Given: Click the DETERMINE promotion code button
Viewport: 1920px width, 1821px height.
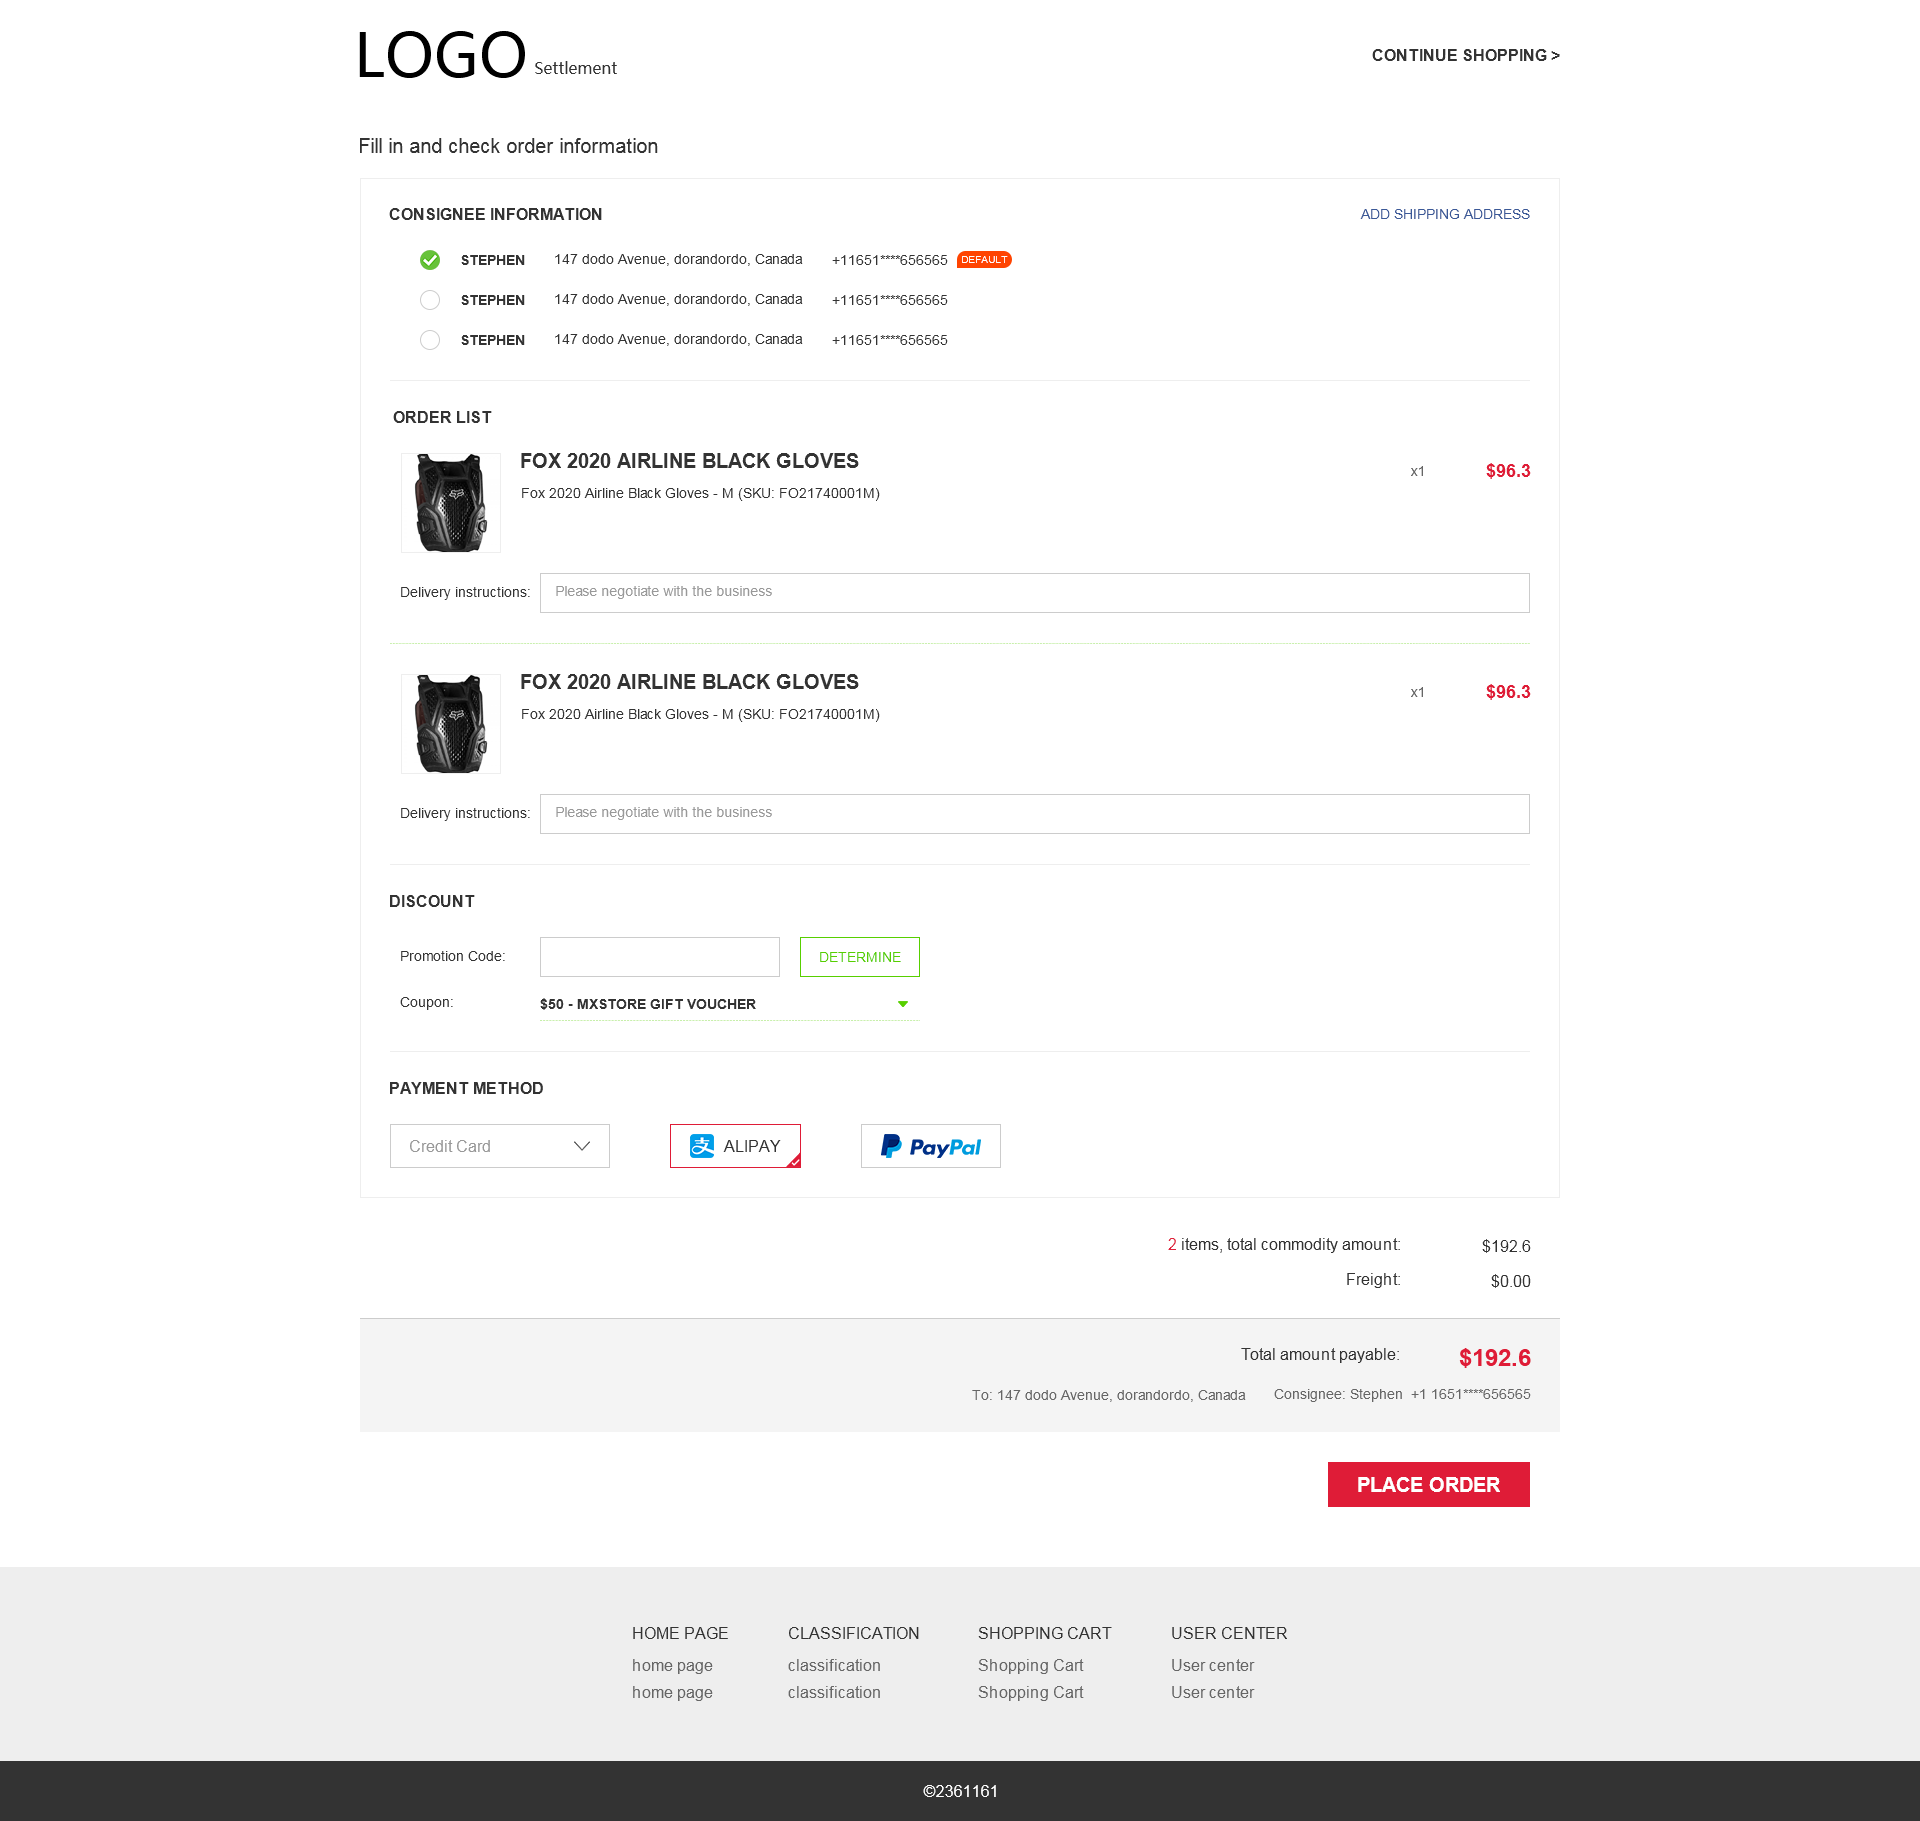Looking at the screenshot, I should 860,957.
